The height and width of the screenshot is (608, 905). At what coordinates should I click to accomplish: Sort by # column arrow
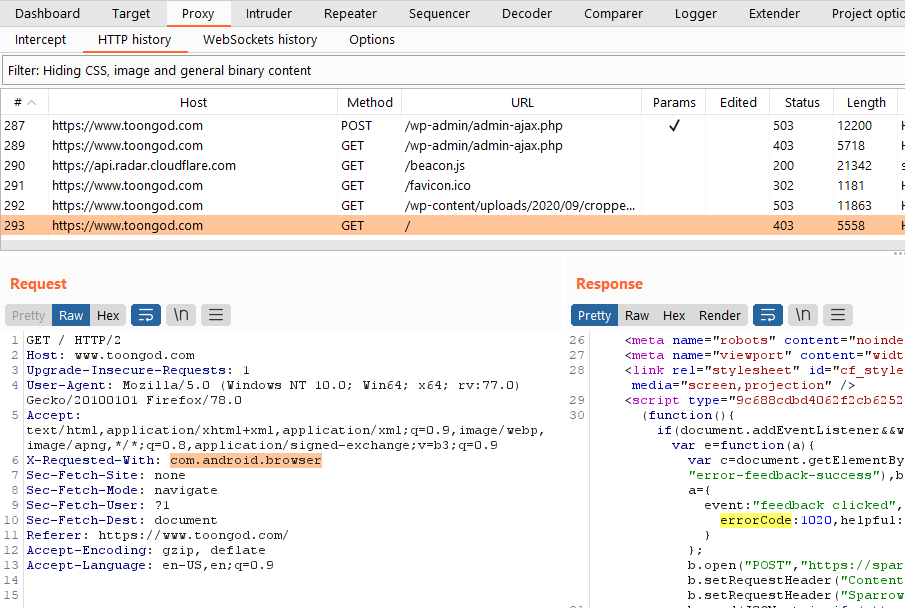click(x=32, y=103)
